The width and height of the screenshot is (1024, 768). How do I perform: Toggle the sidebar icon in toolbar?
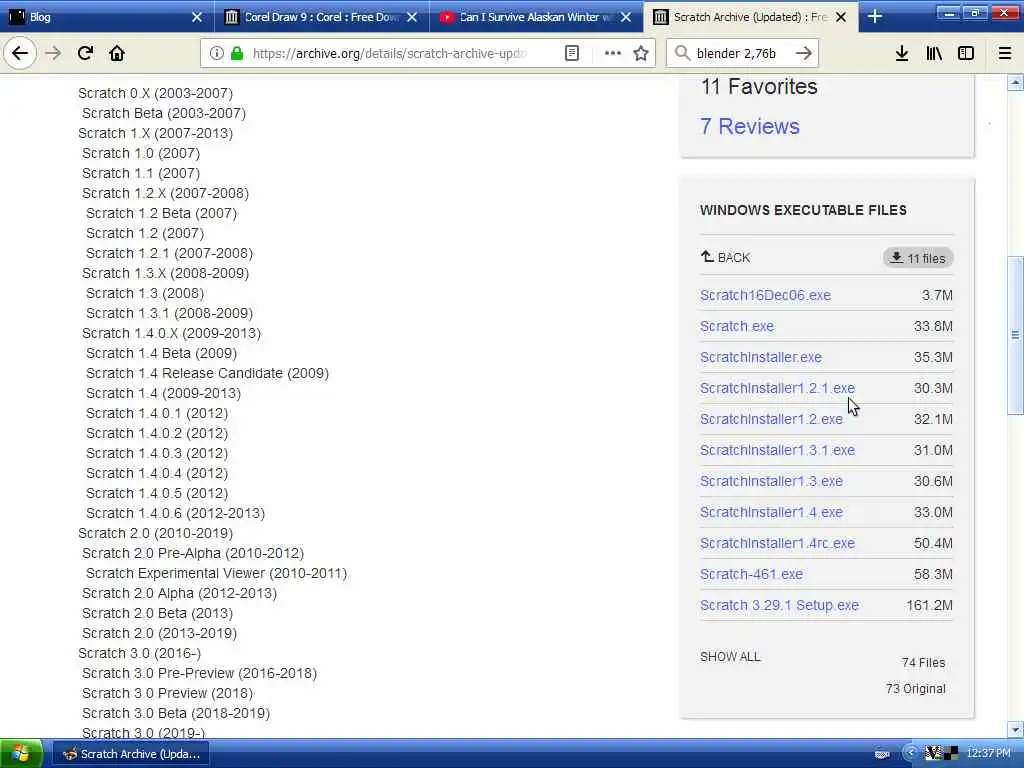pyautogui.click(x=966, y=54)
